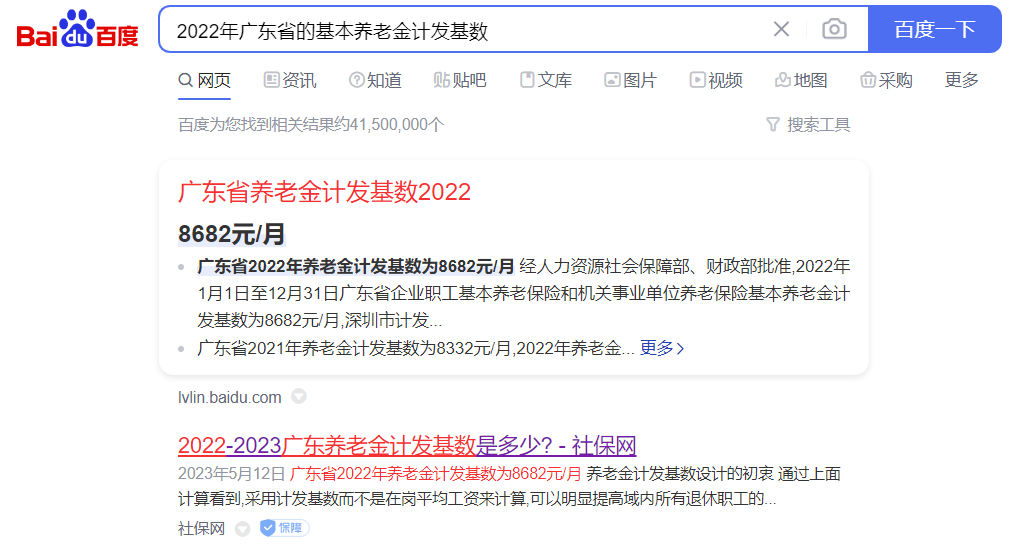Screen dimensions: 1014x545
Task: Open the 图片 tab
Action: tap(631, 81)
